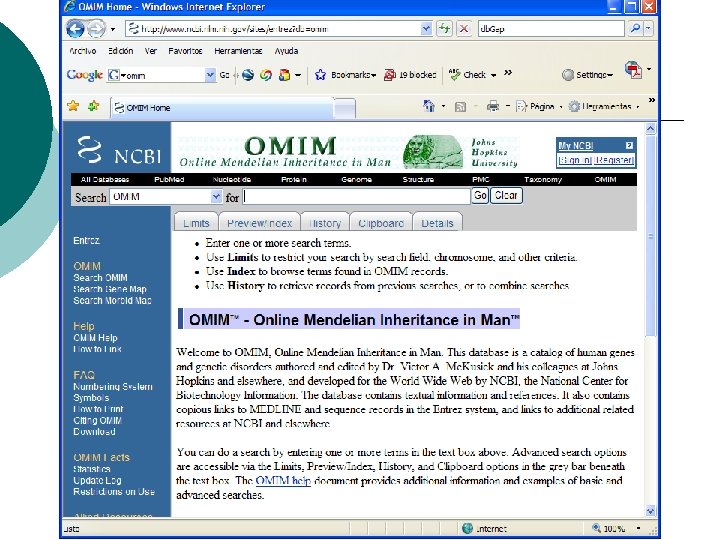Click the RSS feeds icon
Screen dimensions: 720x540
tap(460, 107)
